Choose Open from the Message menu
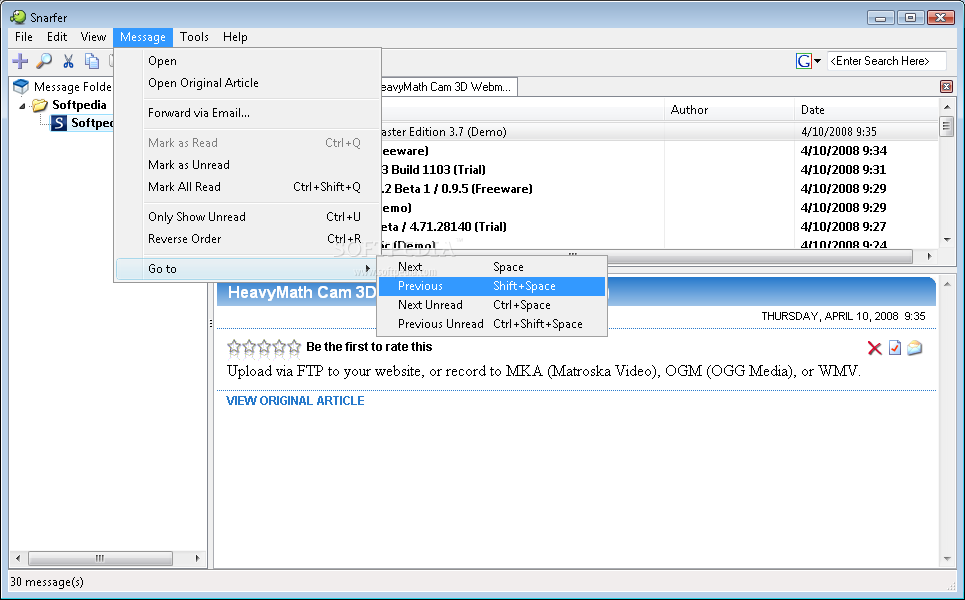Screen dimensions: 965x600 click(x=248, y=61)
